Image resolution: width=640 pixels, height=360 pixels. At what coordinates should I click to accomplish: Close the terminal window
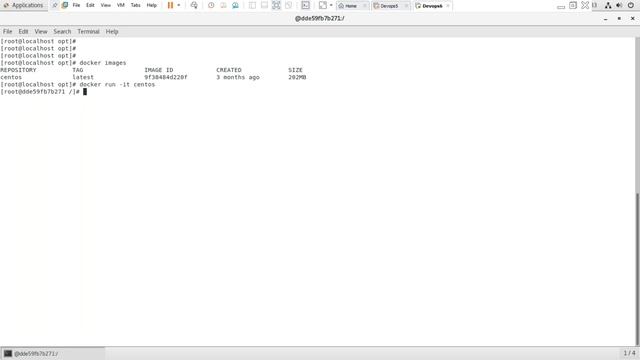(x=633, y=19)
